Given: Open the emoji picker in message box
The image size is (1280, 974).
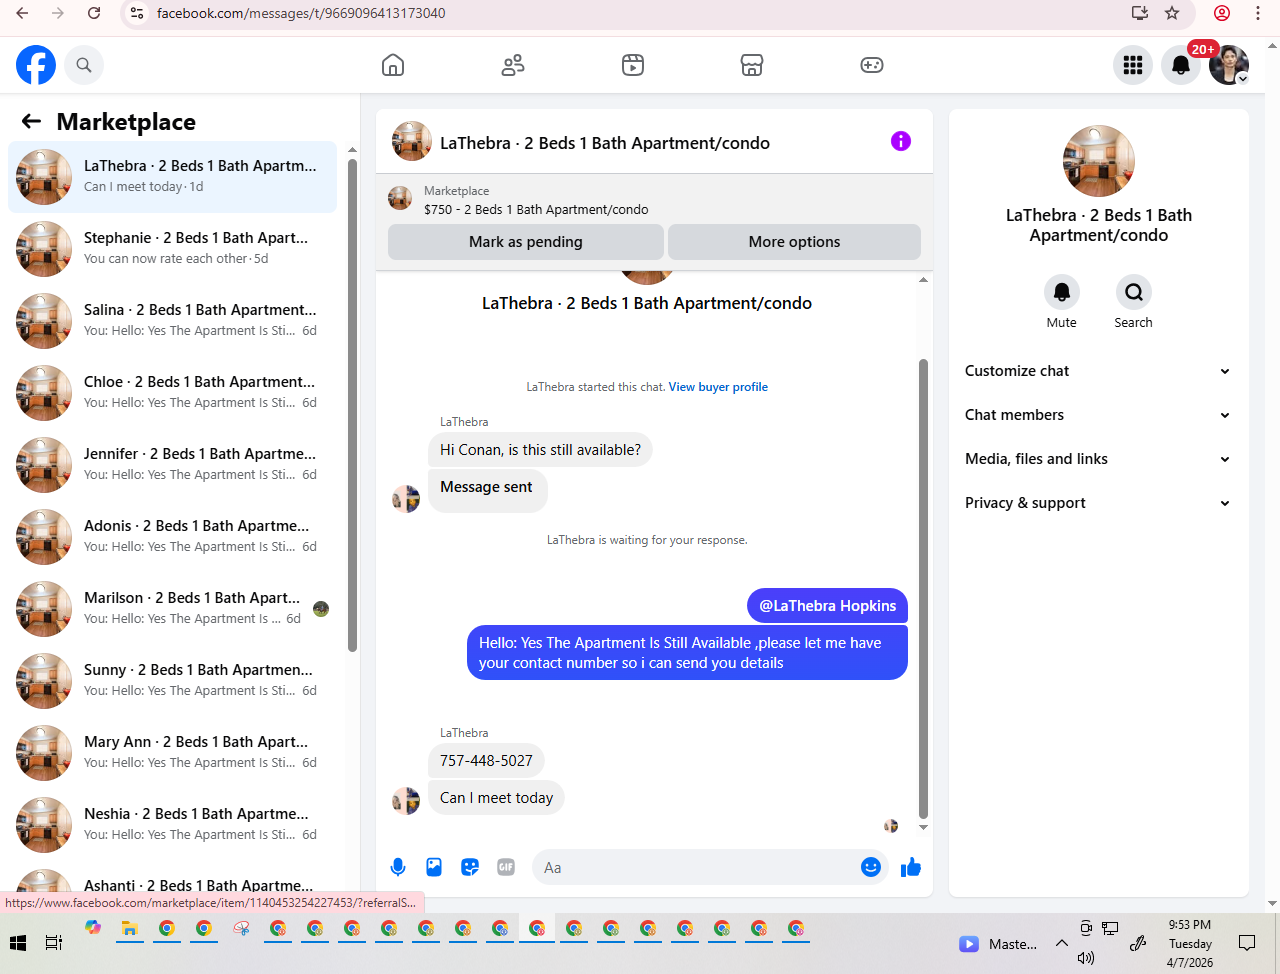Looking at the screenshot, I should point(871,867).
